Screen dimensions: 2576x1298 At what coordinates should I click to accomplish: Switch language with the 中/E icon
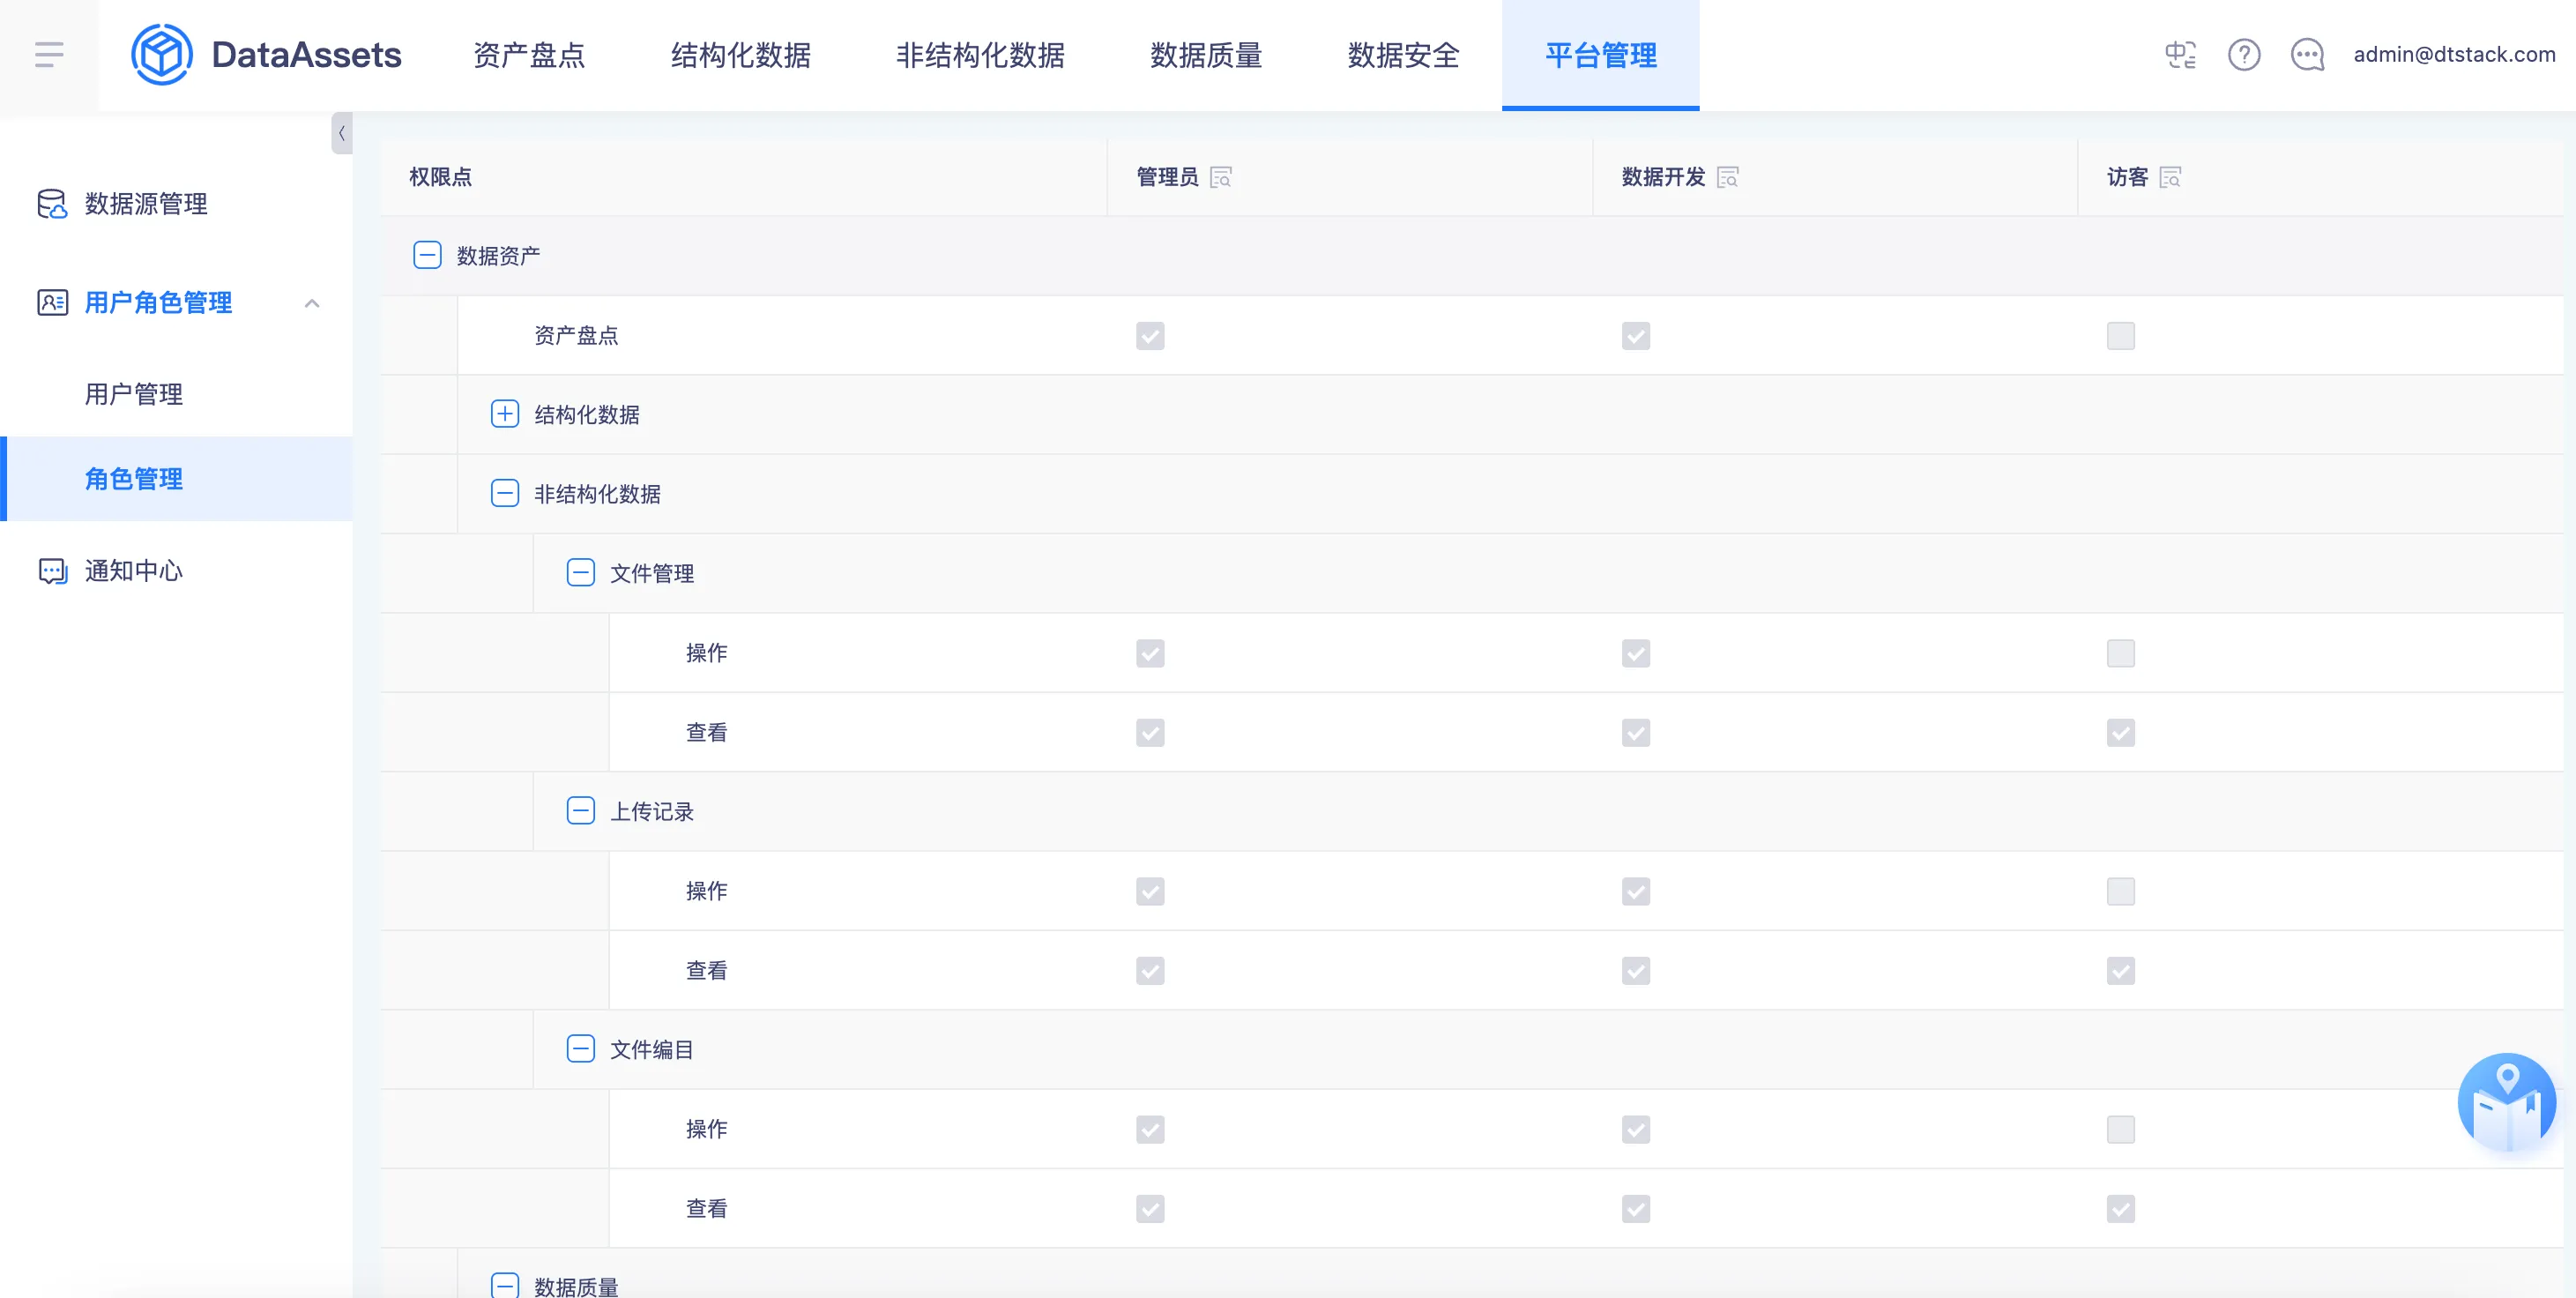pyautogui.click(x=2180, y=54)
